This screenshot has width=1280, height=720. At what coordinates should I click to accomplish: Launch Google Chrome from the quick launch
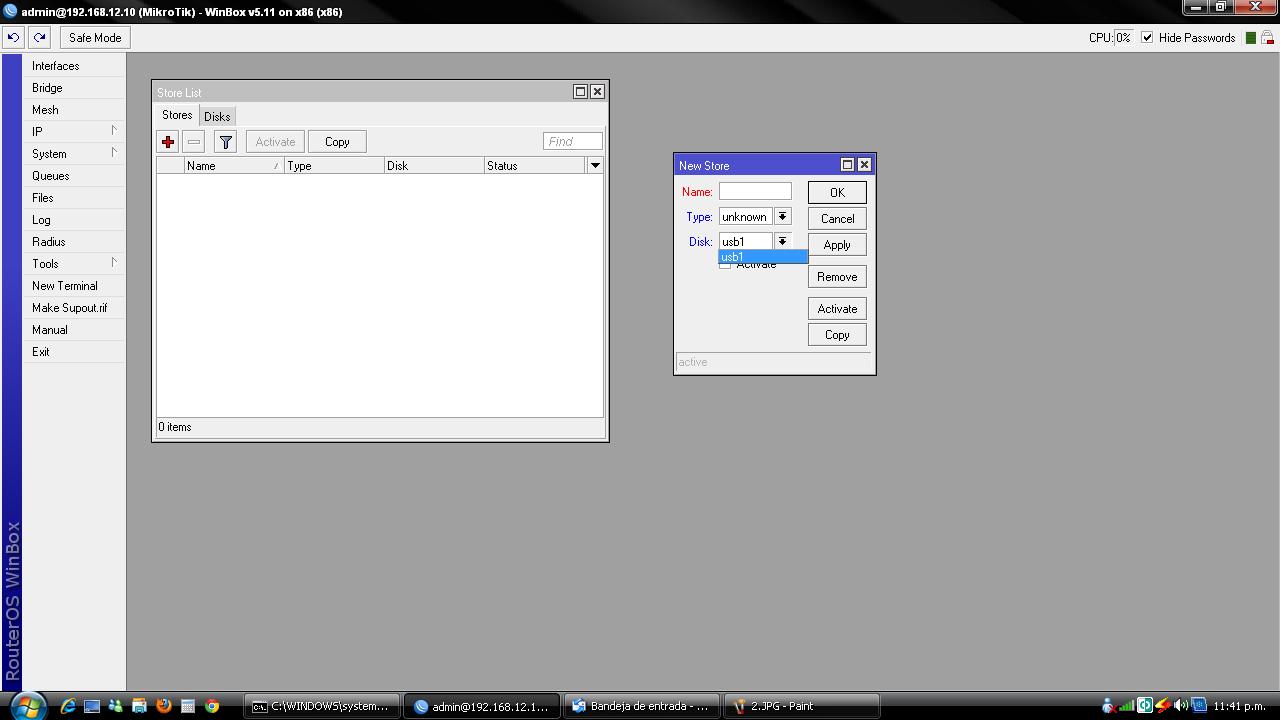[212, 706]
